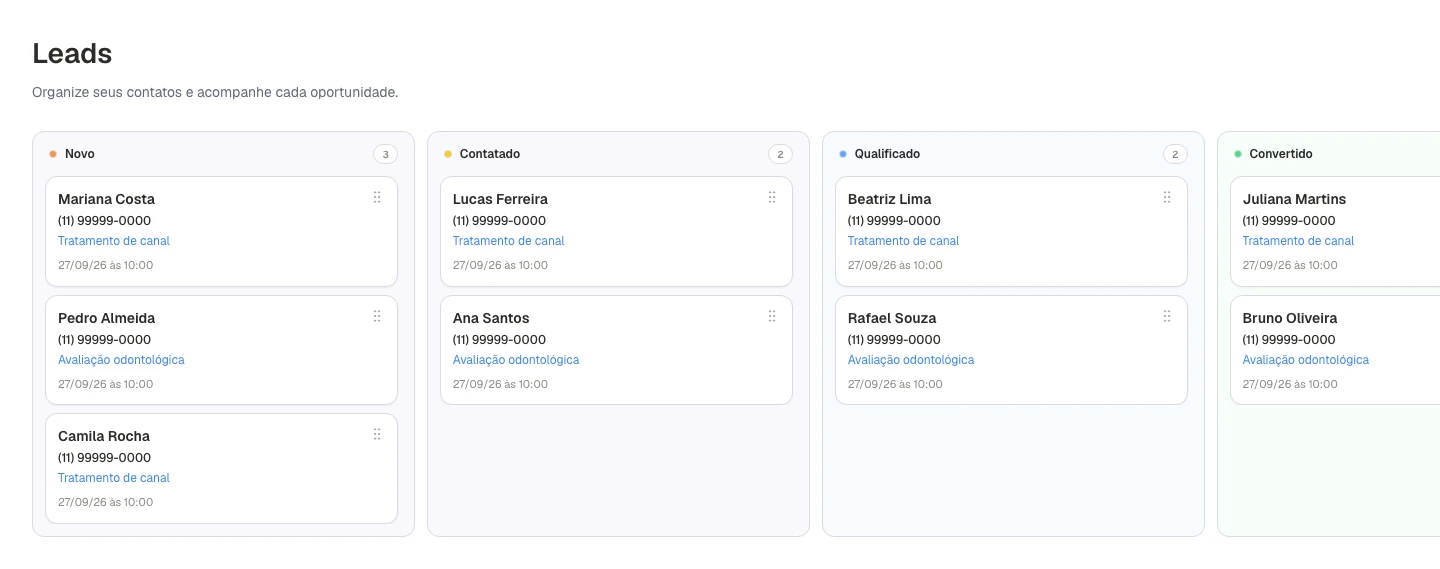Open the Bruno Oliveira lead name
The height and width of the screenshot is (569, 1440).
point(1290,318)
